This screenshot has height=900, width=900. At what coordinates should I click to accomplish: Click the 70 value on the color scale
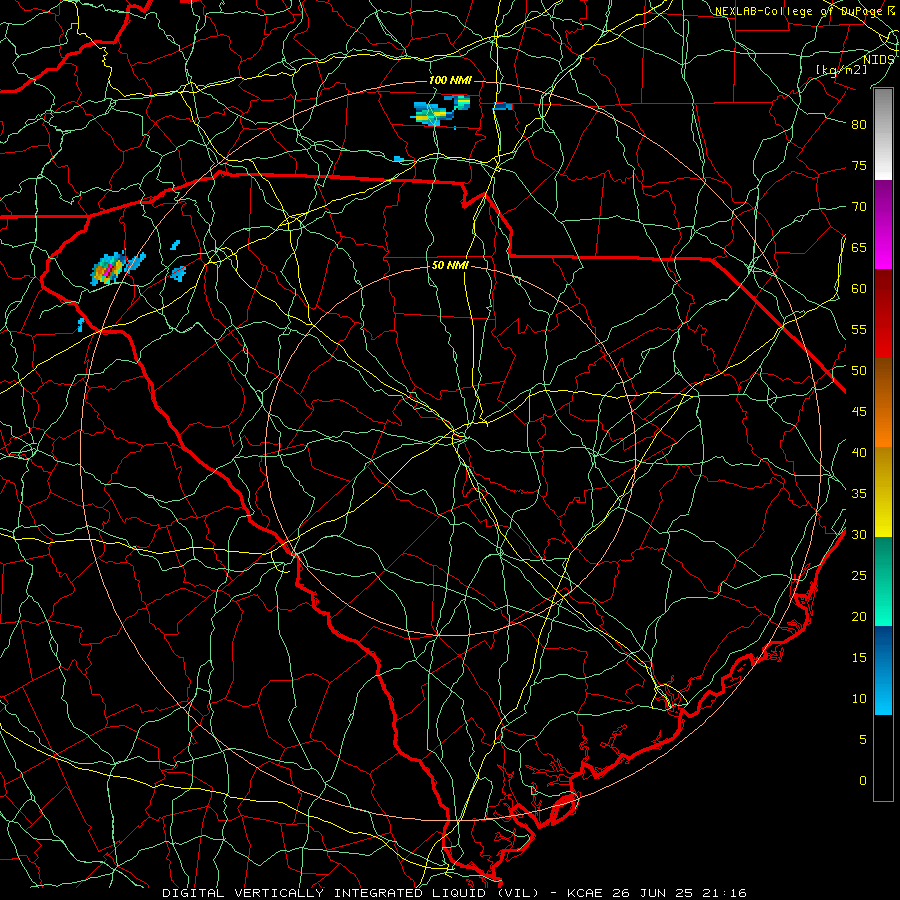[859, 207]
